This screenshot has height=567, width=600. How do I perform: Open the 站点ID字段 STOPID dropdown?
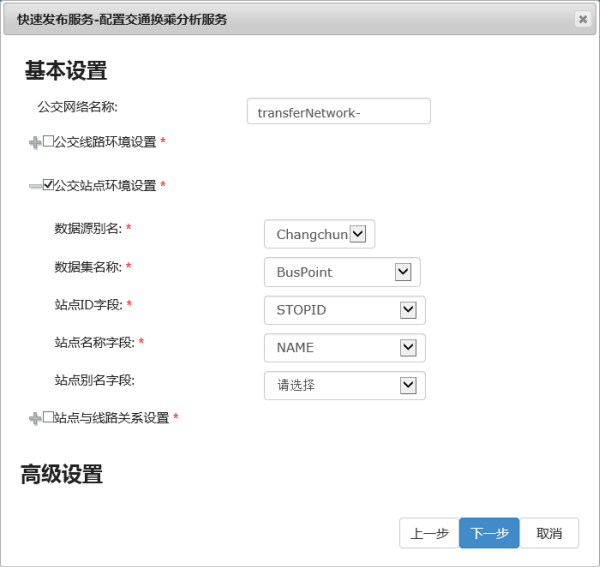[x=344, y=310]
